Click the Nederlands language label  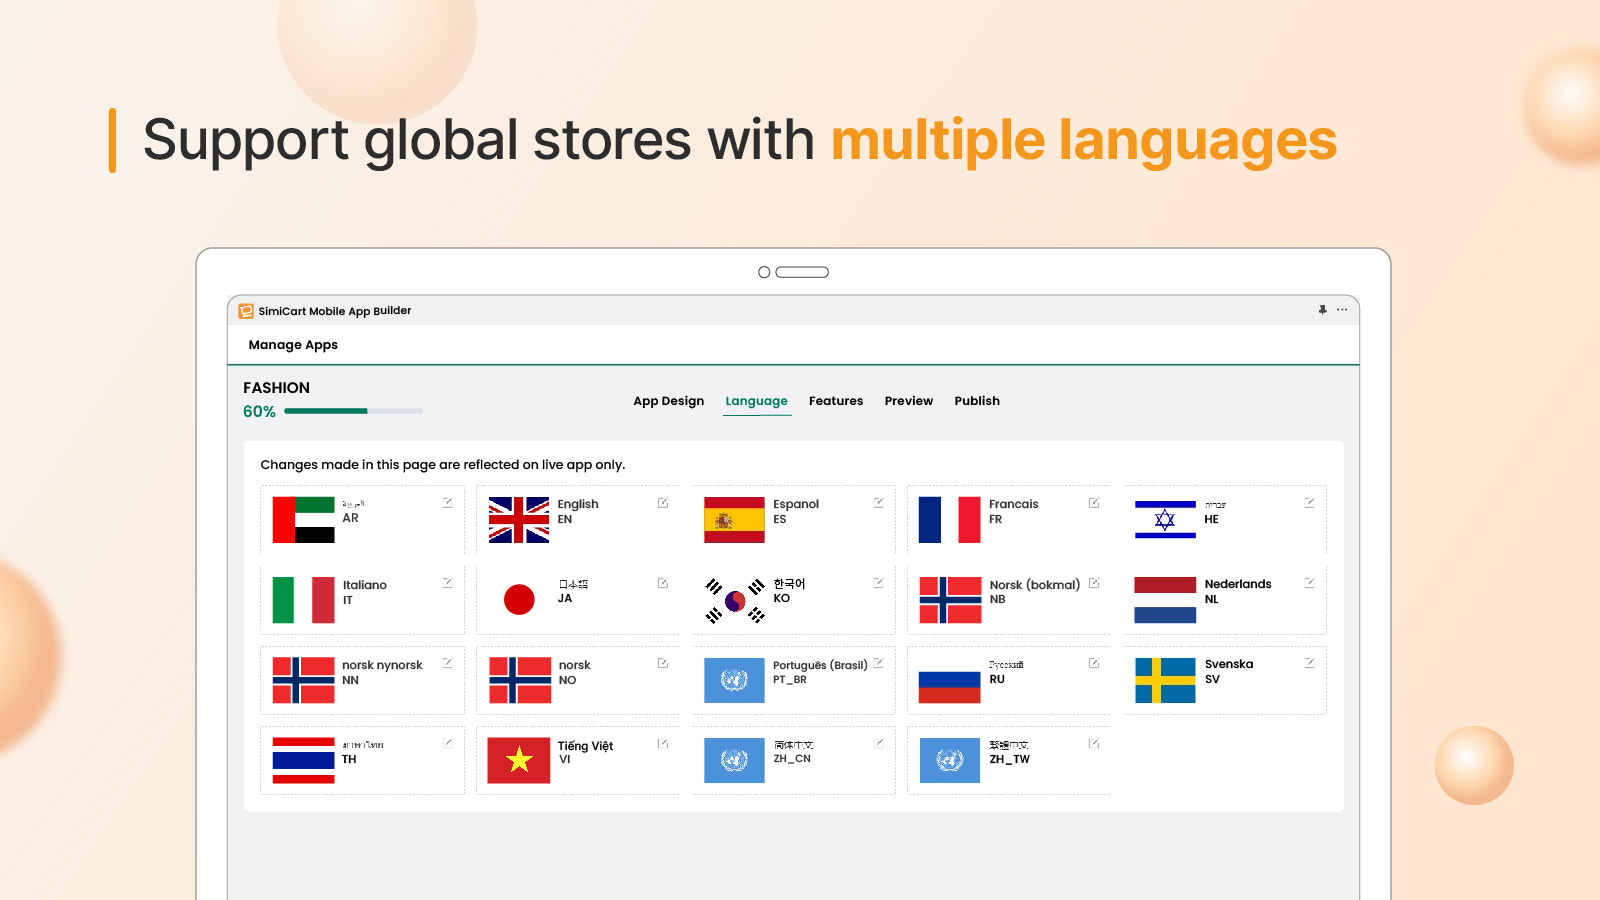click(x=1238, y=584)
